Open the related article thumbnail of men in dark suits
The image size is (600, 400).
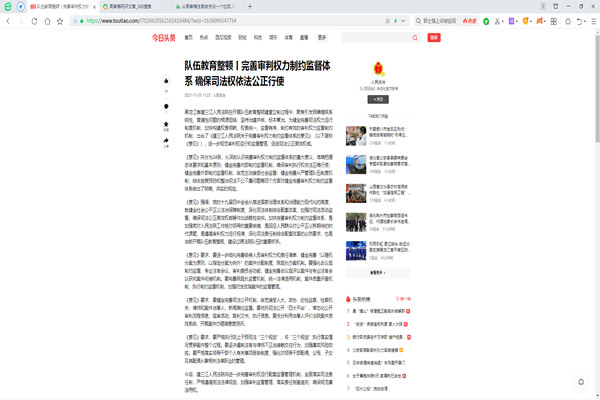pos(356,222)
